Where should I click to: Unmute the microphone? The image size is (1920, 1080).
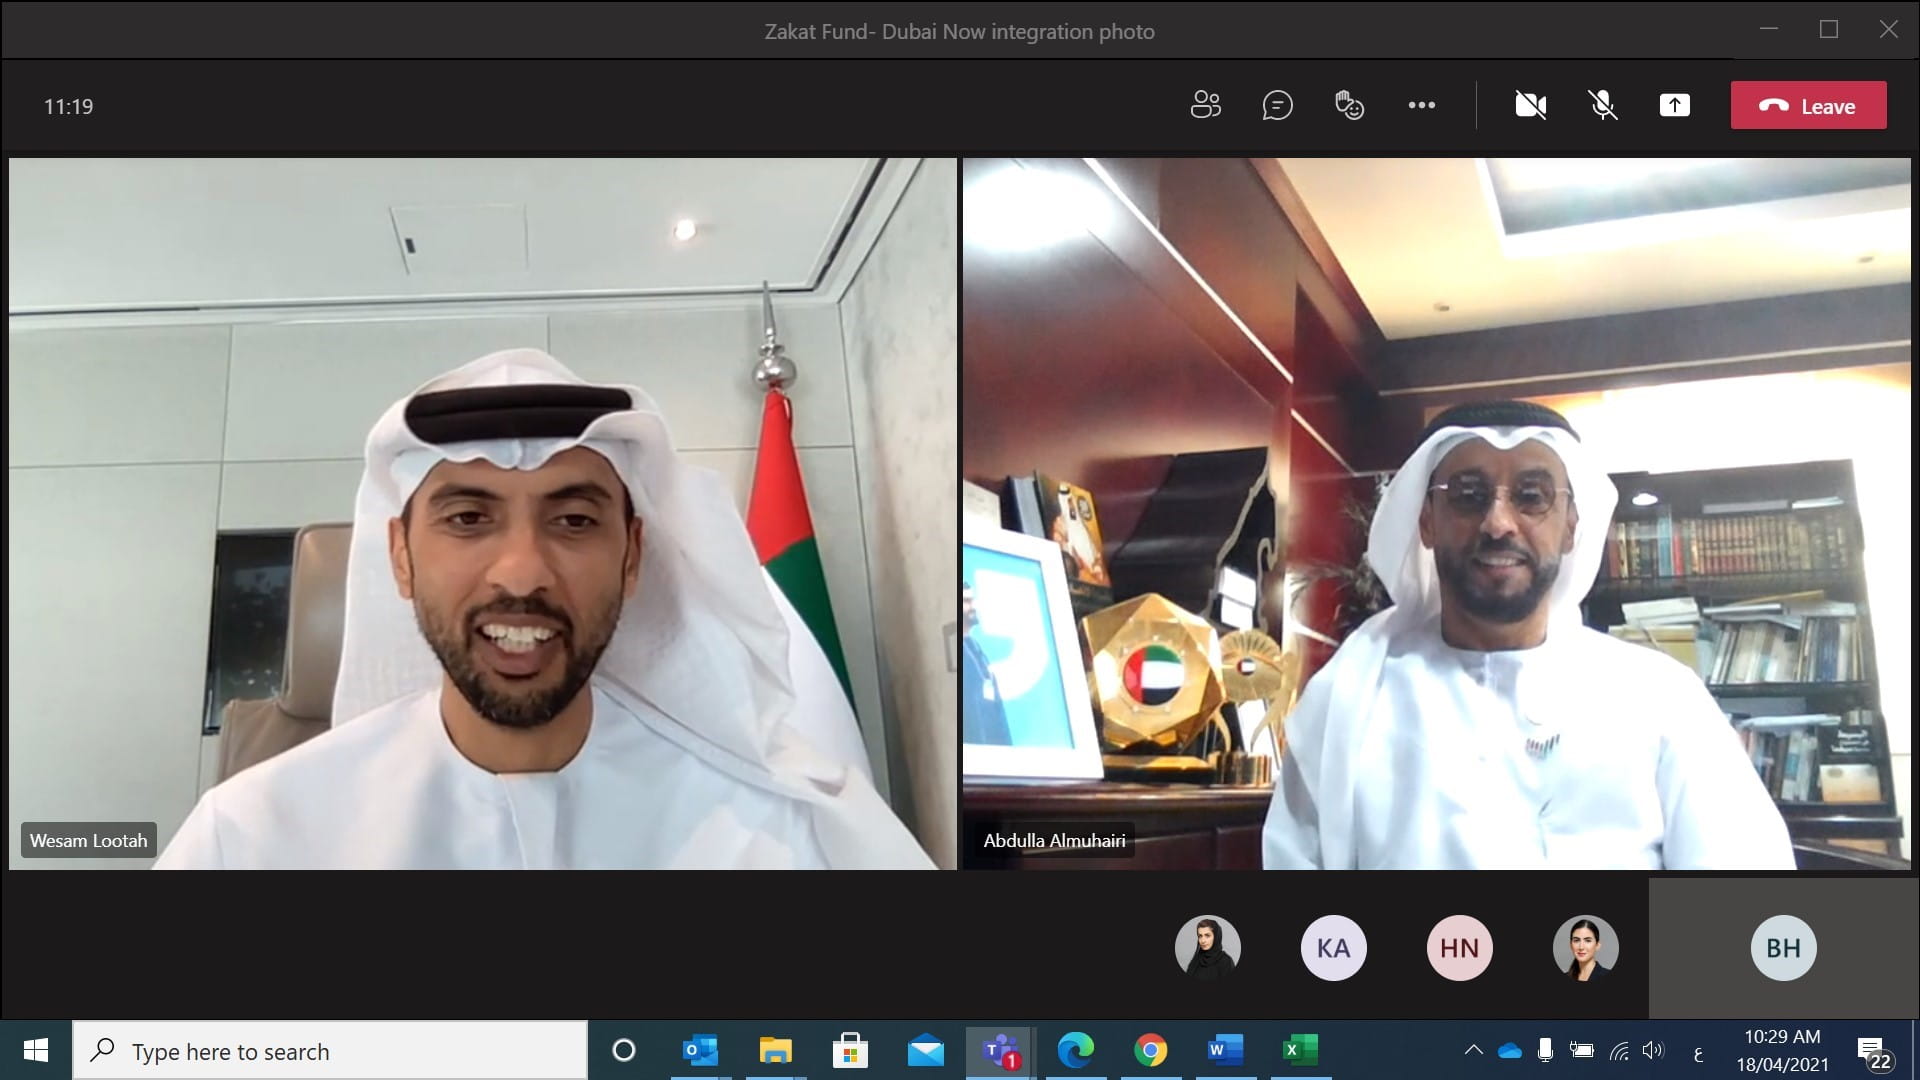[1603, 105]
